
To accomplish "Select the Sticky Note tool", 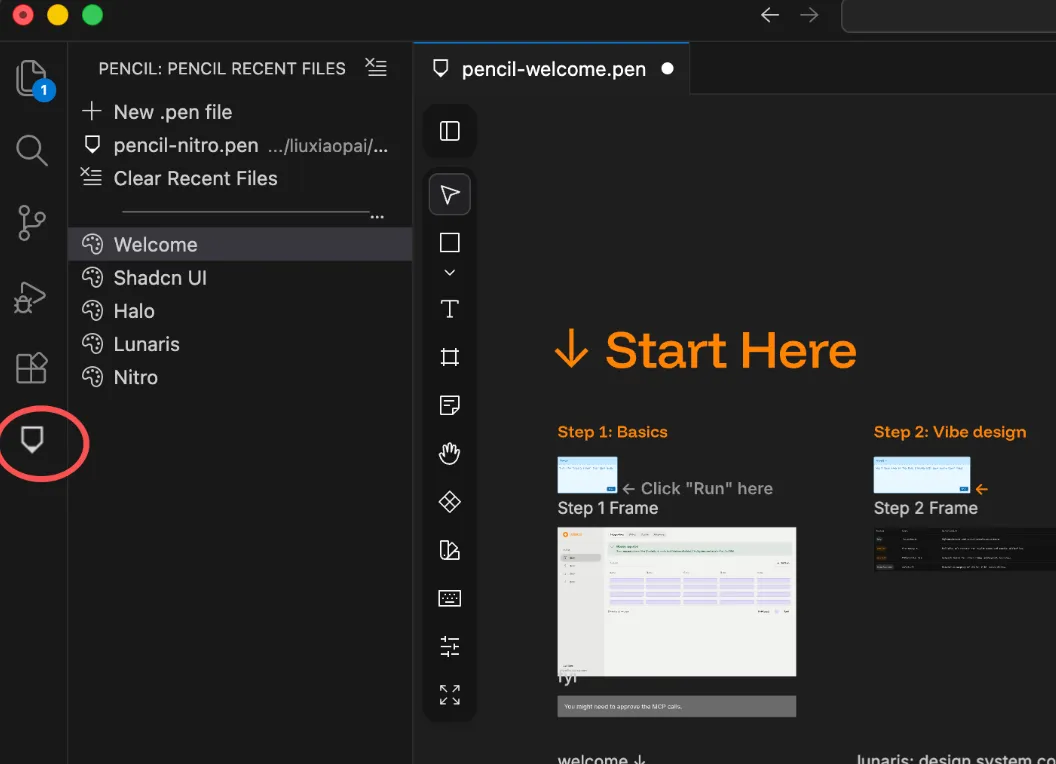I will click(x=449, y=405).
